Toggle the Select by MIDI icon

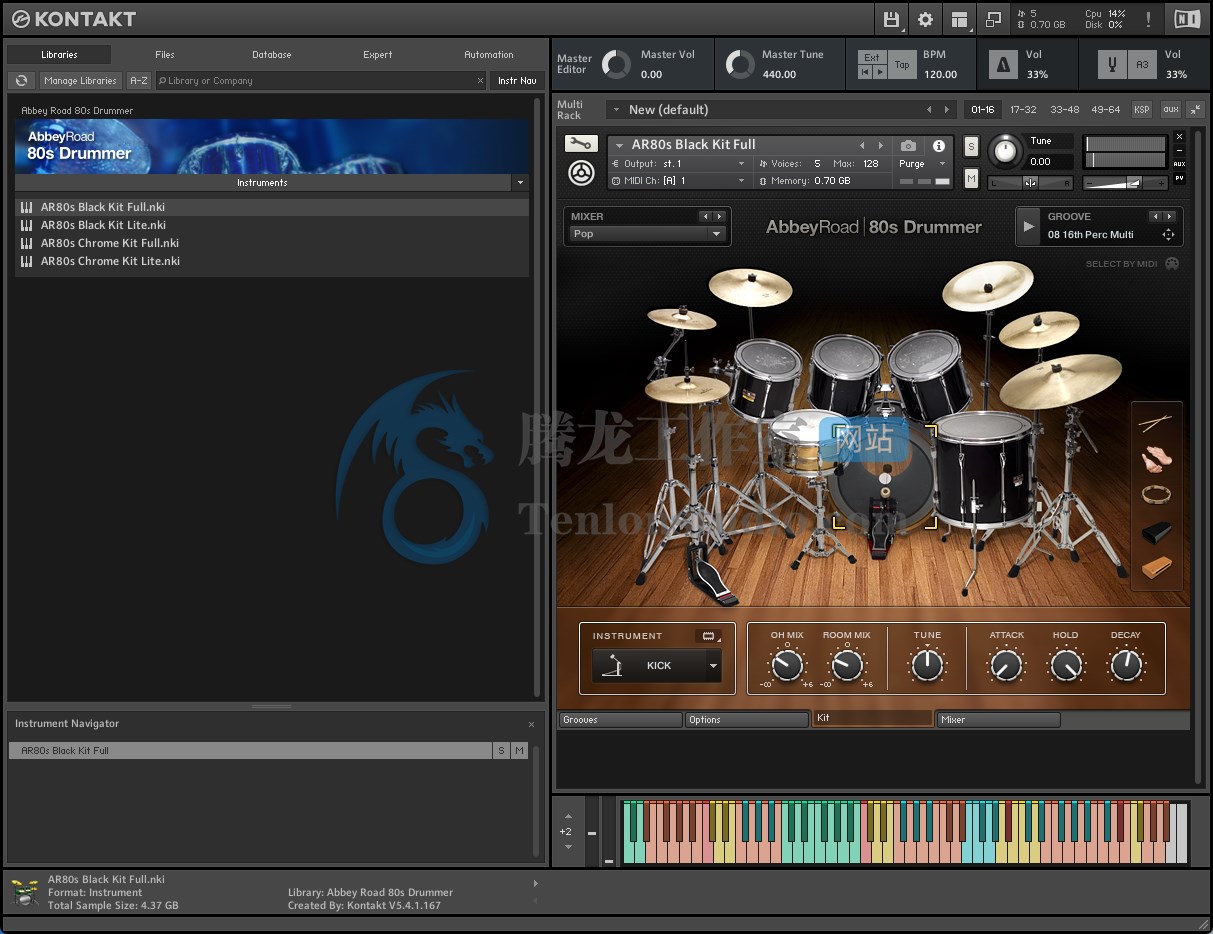[x=1172, y=264]
